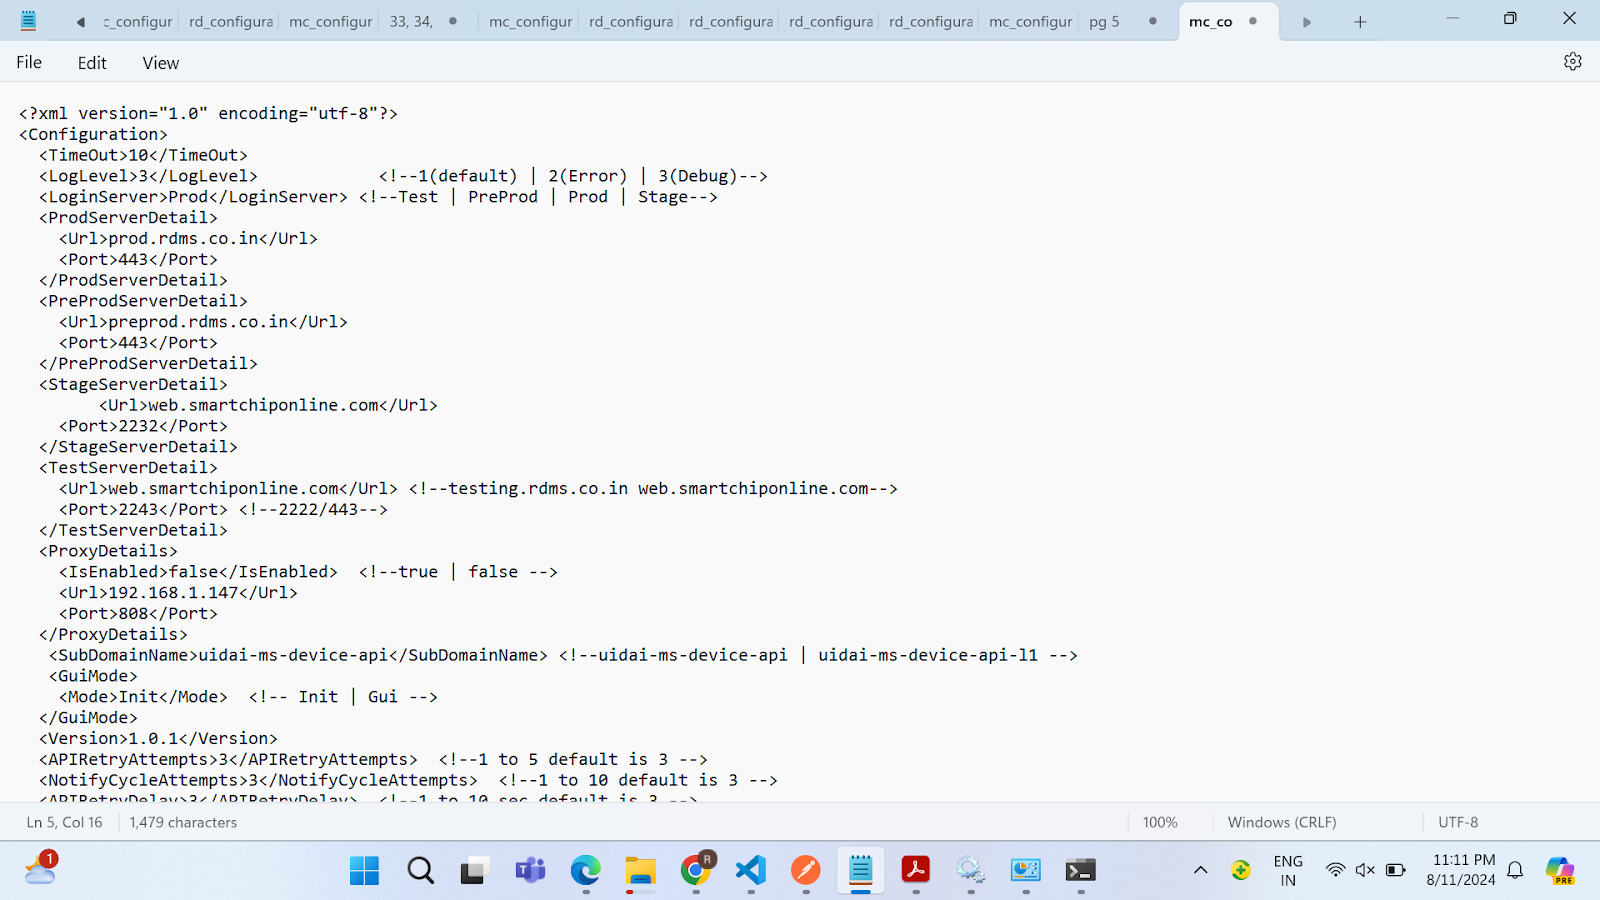Click '<NotifyCycleAttempts>3' line
The width and height of the screenshot is (1600, 900).
(408, 780)
